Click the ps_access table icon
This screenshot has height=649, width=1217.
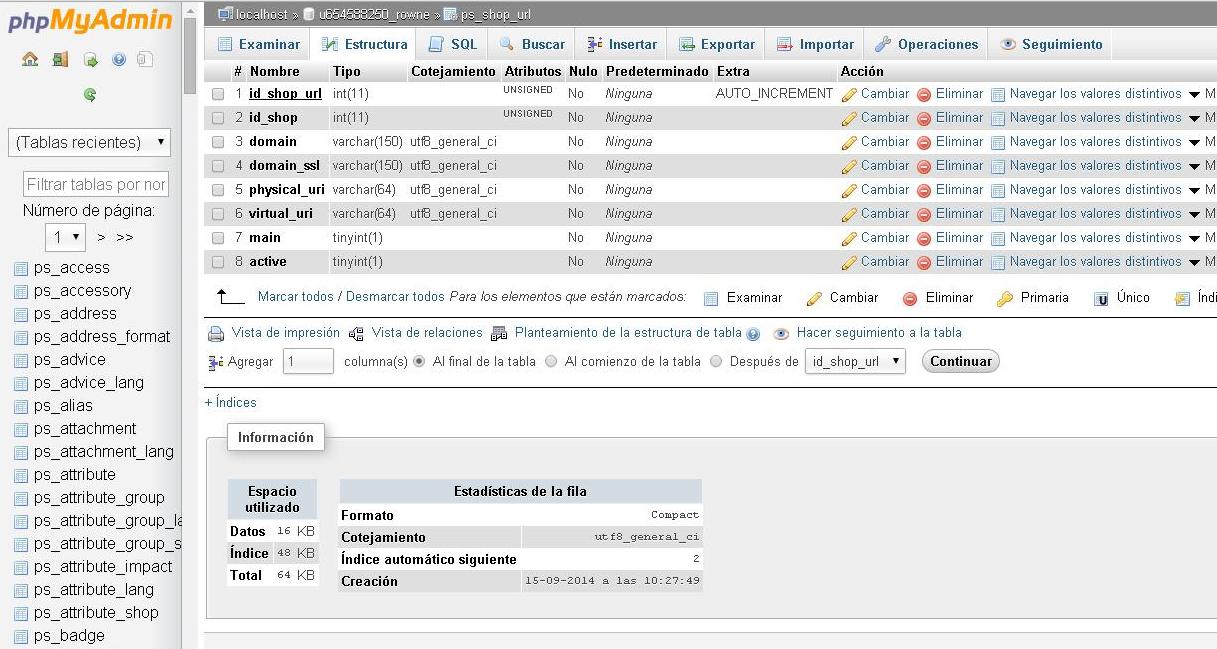21,268
